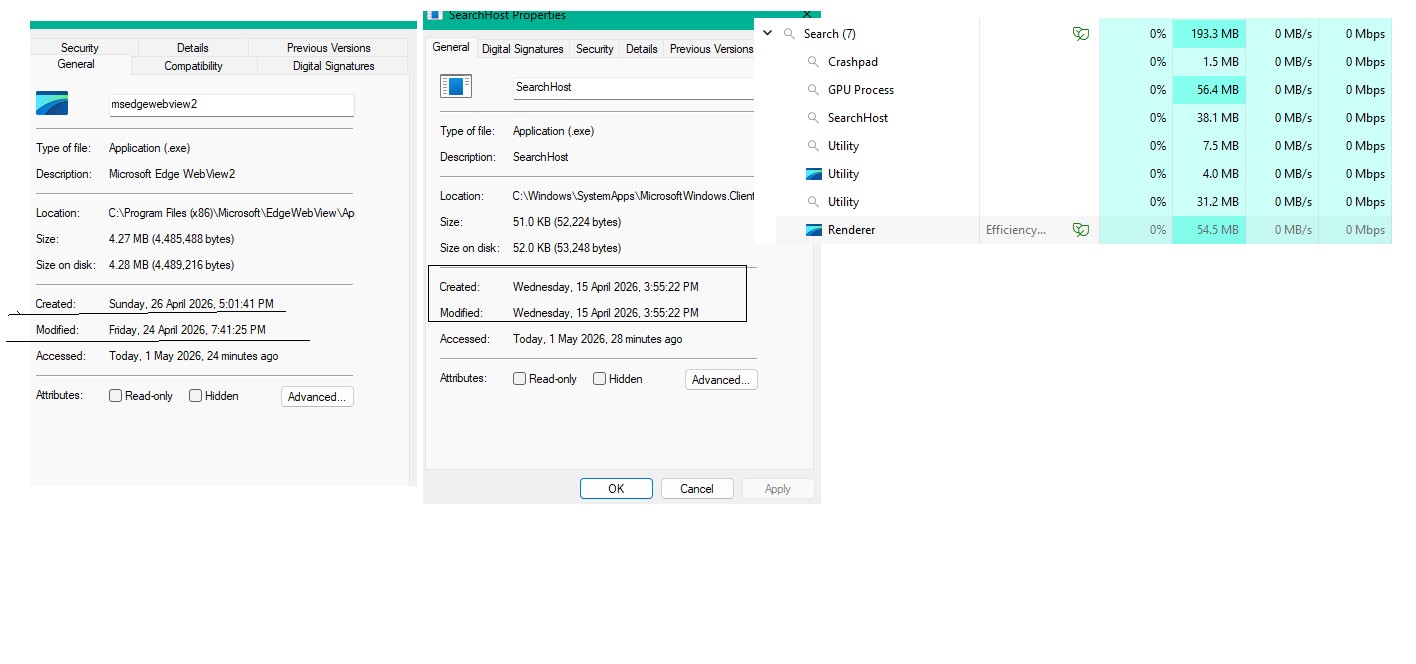Click the SearchHost file name field
Screen dimensions: 1416x664
634,88
